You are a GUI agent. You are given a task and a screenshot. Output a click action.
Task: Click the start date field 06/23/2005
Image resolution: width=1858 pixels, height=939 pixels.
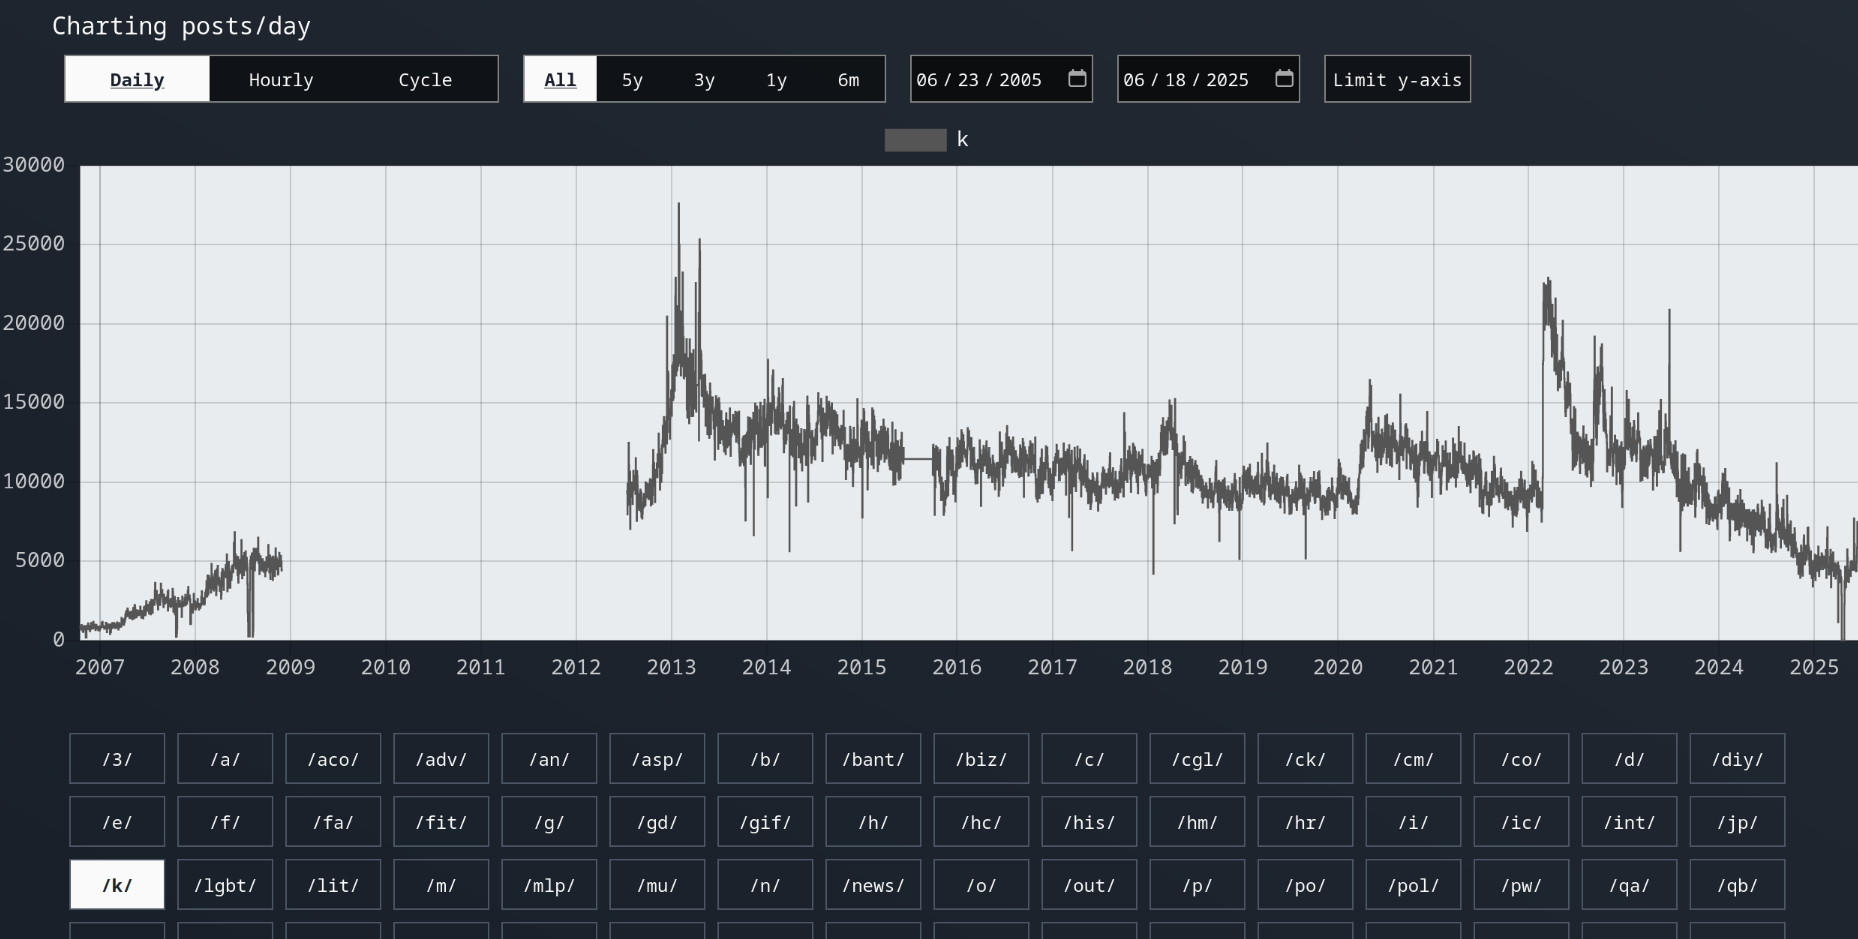click(x=1001, y=79)
